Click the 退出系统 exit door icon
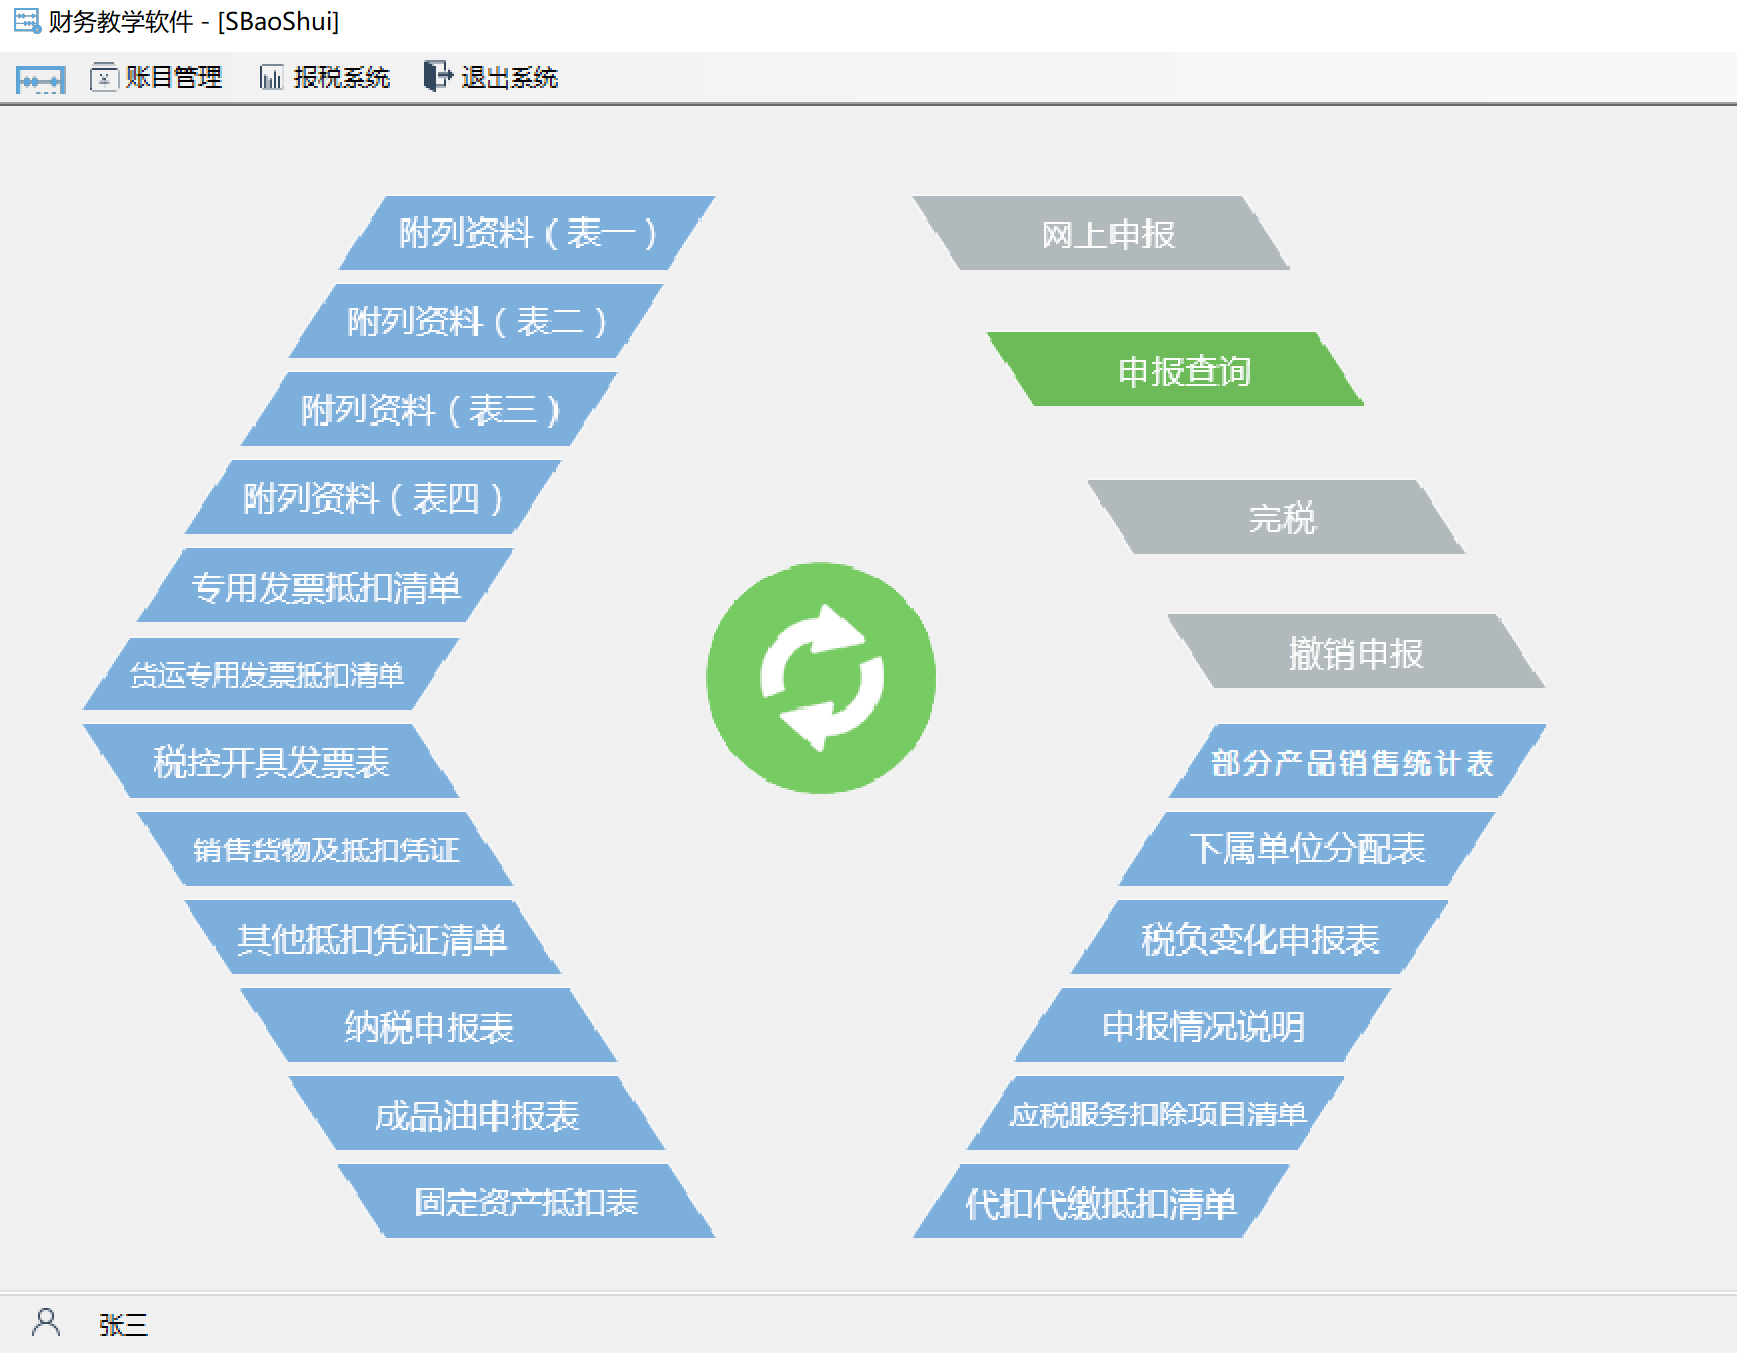1737x1353 pixels. (x=437, y=77)
